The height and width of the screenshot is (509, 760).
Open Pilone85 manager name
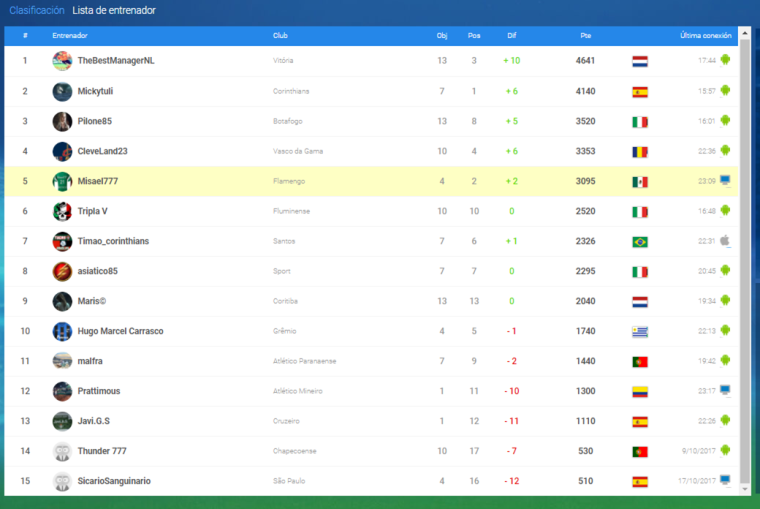[95, 121]
